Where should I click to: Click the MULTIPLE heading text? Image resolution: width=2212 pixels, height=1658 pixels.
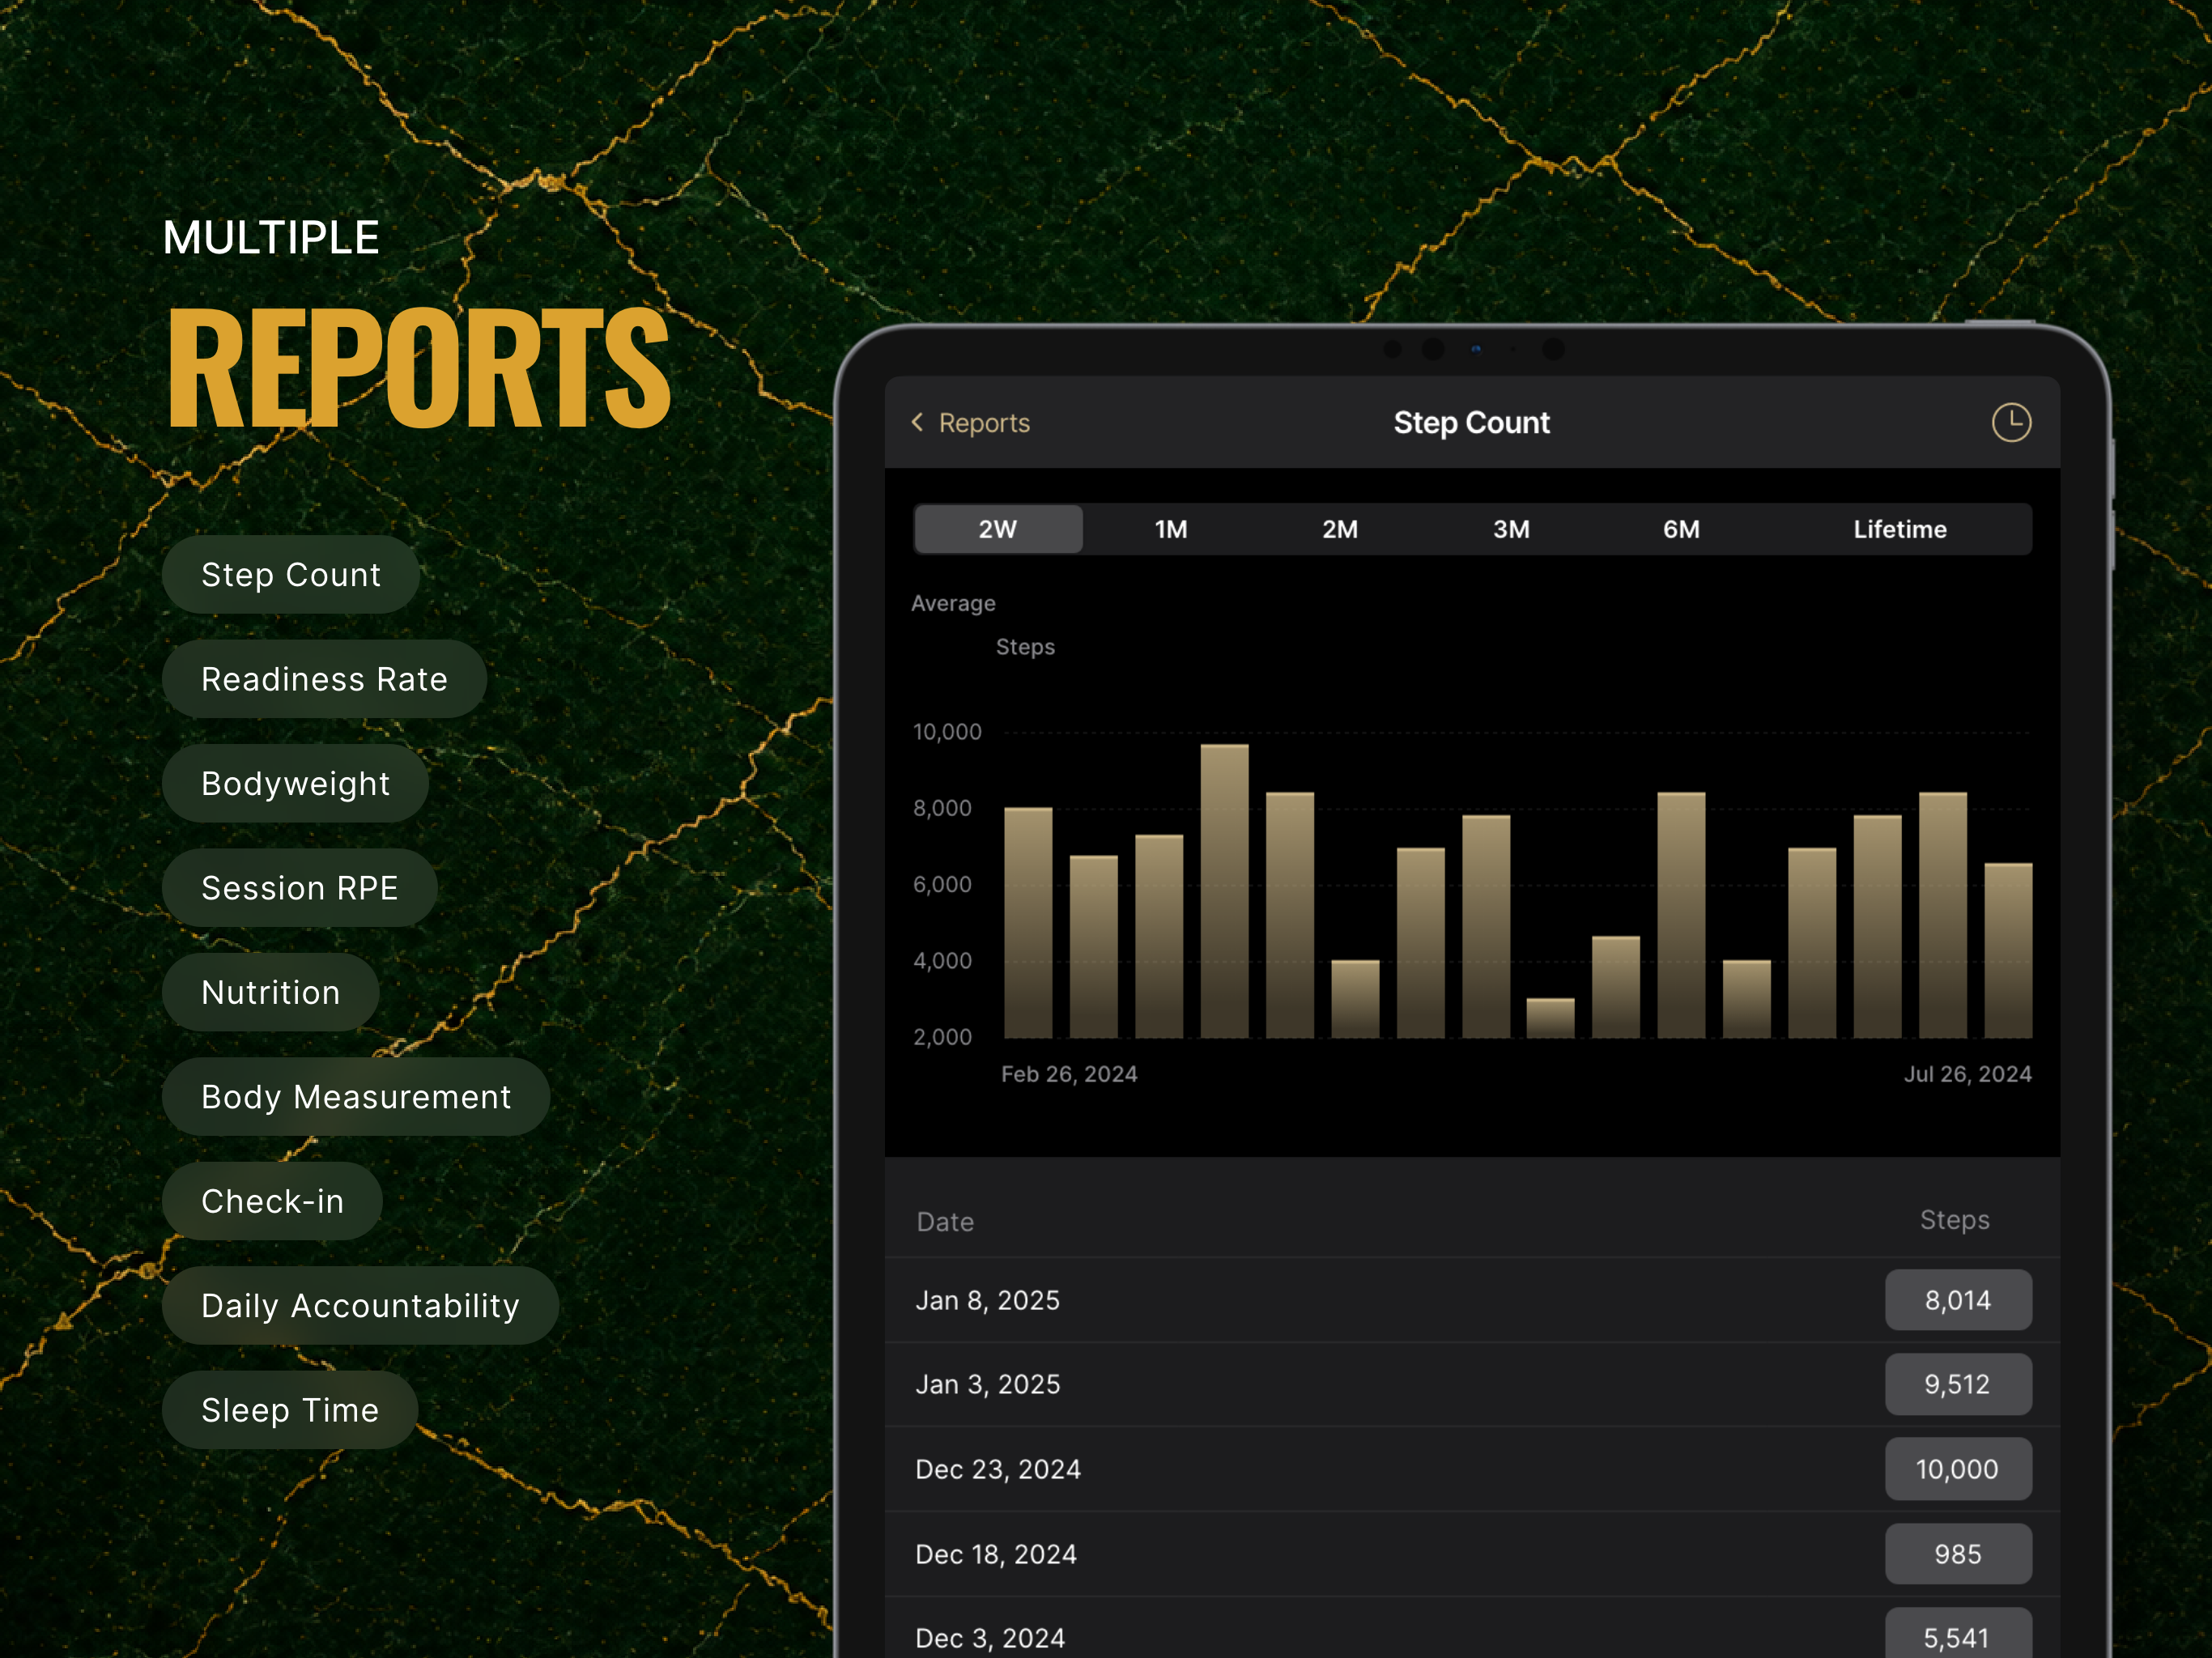coord(271,238)
